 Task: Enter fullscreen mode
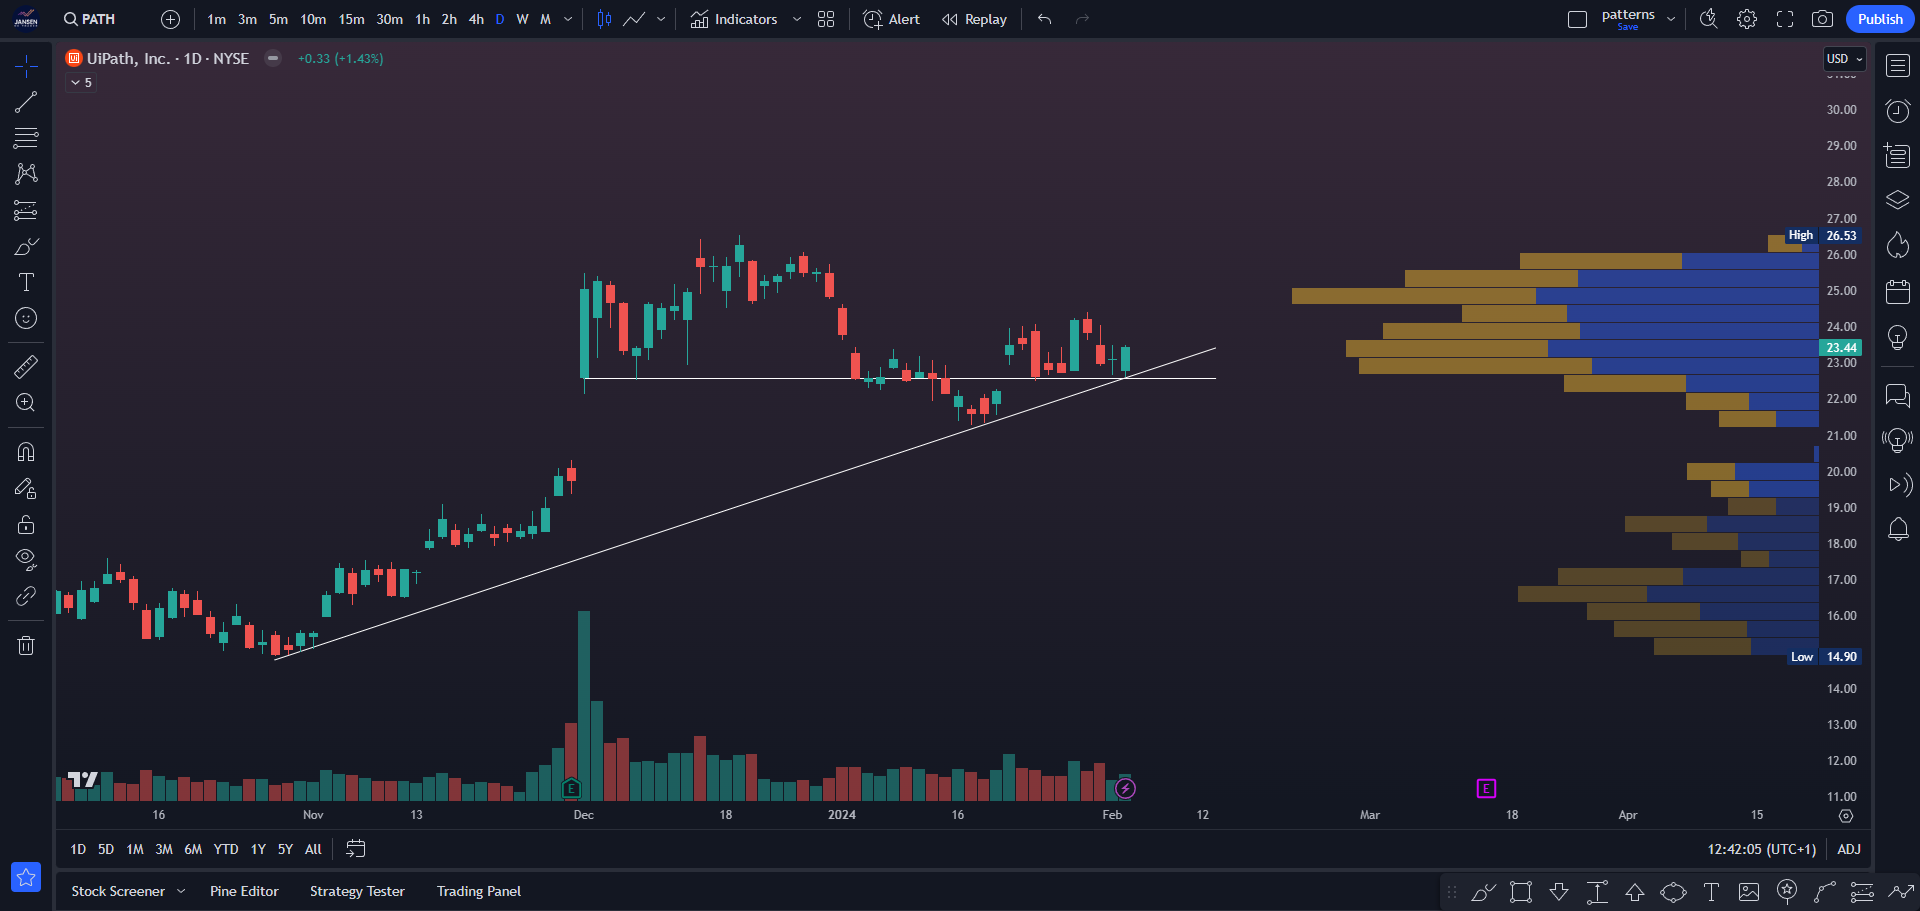click(x=1785, y=19)
